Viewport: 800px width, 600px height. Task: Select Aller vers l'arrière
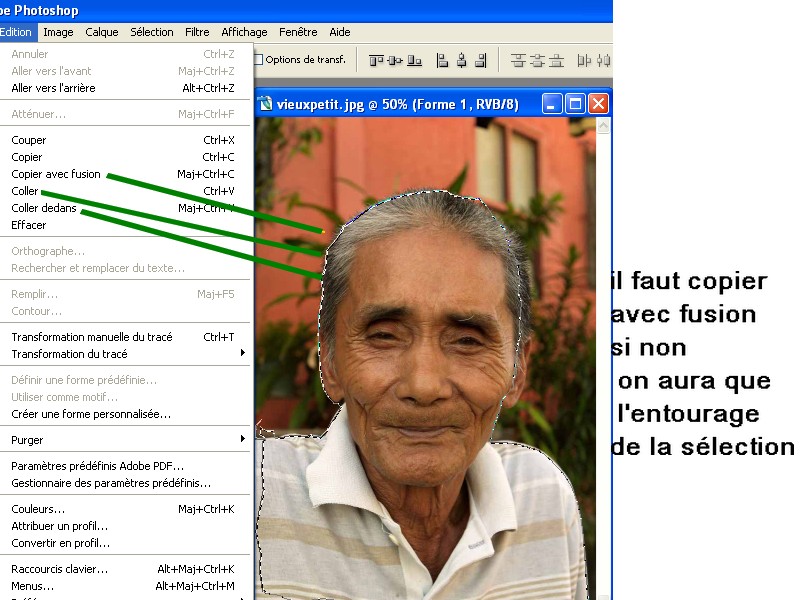click(126, 88)
